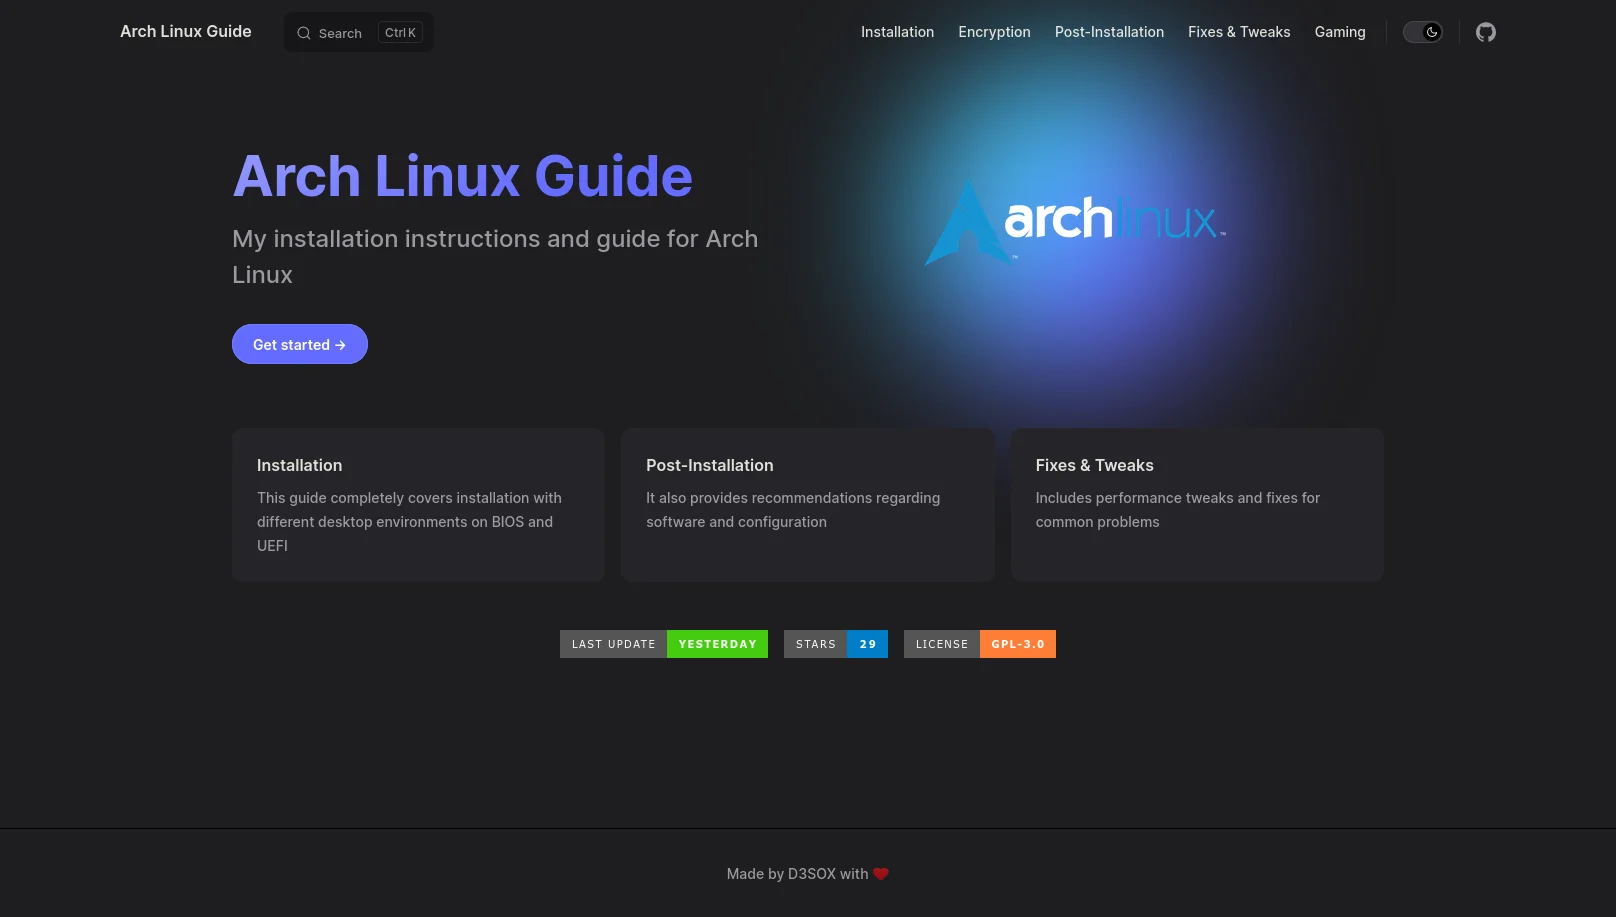This screenshot has height=917, width=1616.
Task: Open the Post-Installation feature card
Action: pos(808,505)
